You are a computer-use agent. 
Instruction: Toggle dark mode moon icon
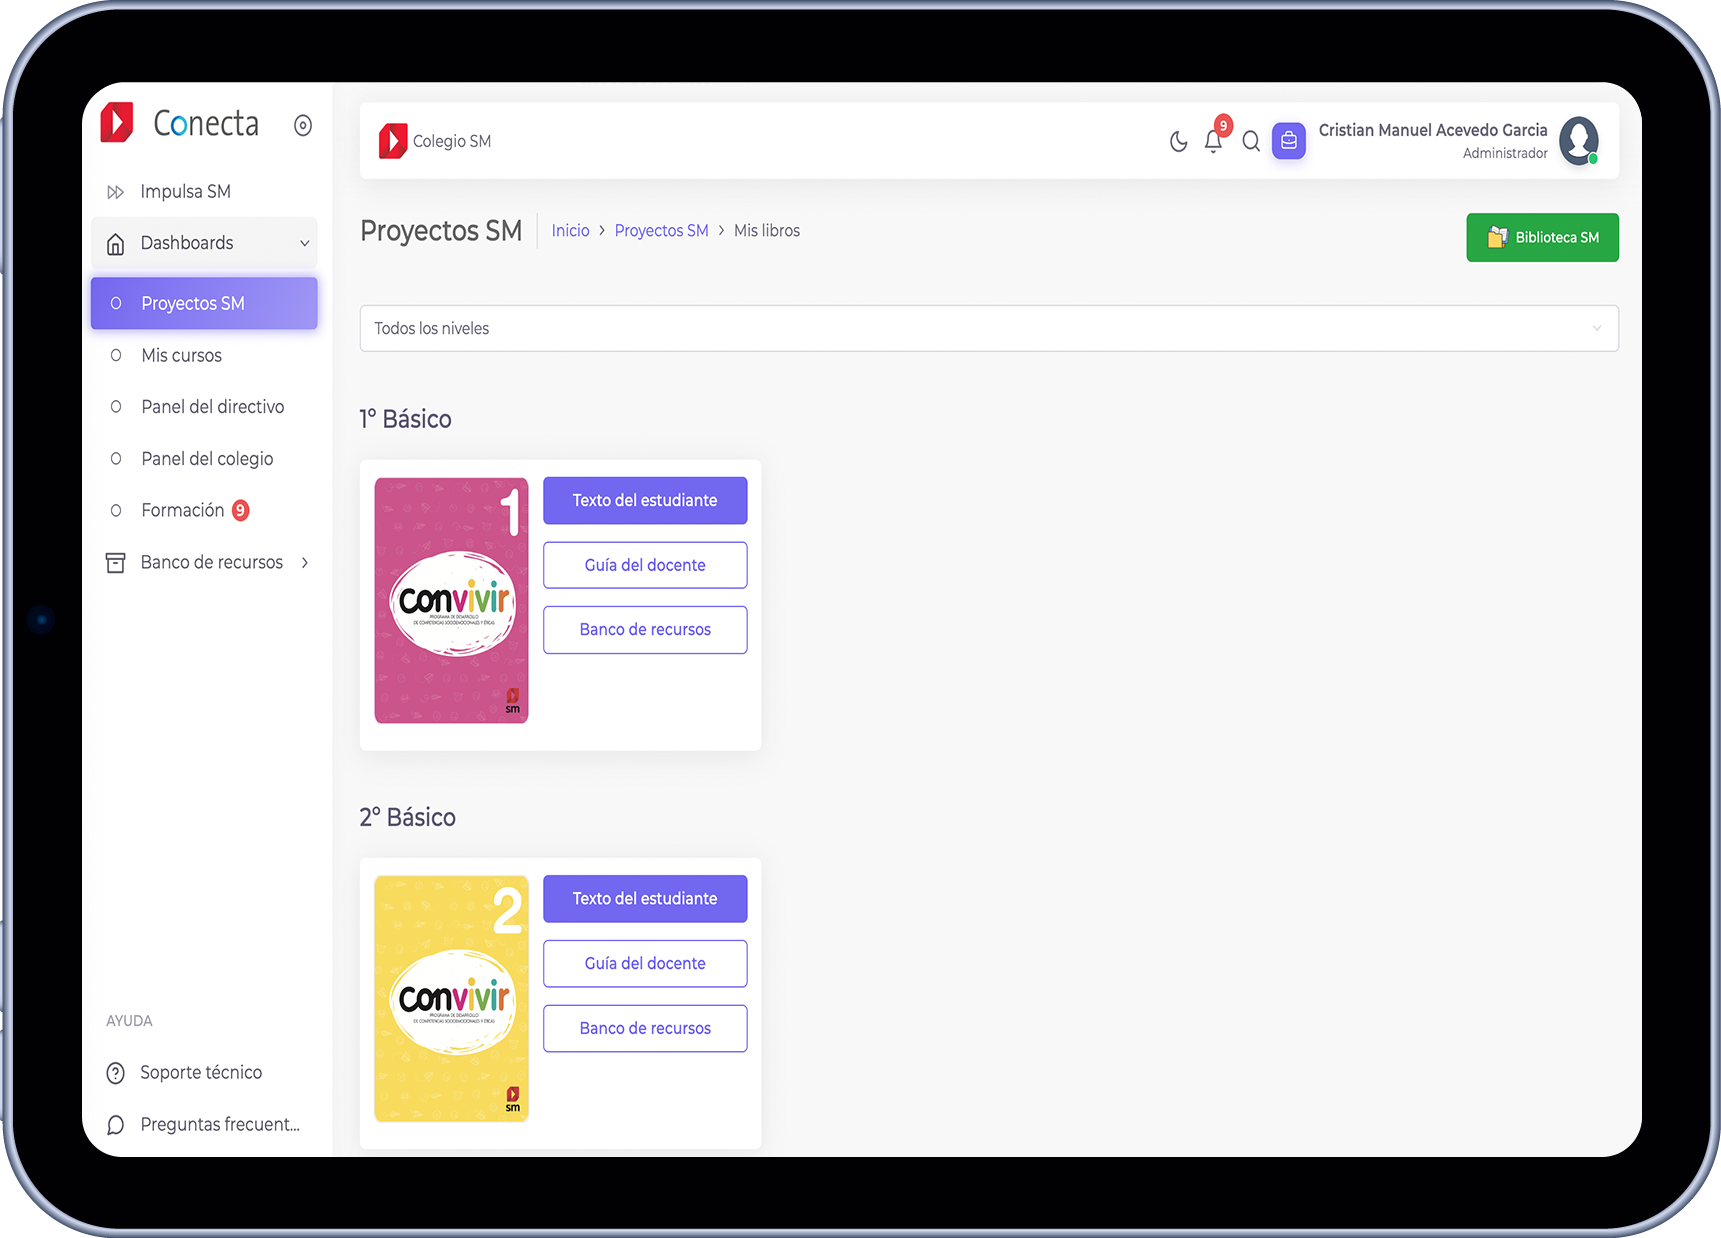click(1178, 142)
